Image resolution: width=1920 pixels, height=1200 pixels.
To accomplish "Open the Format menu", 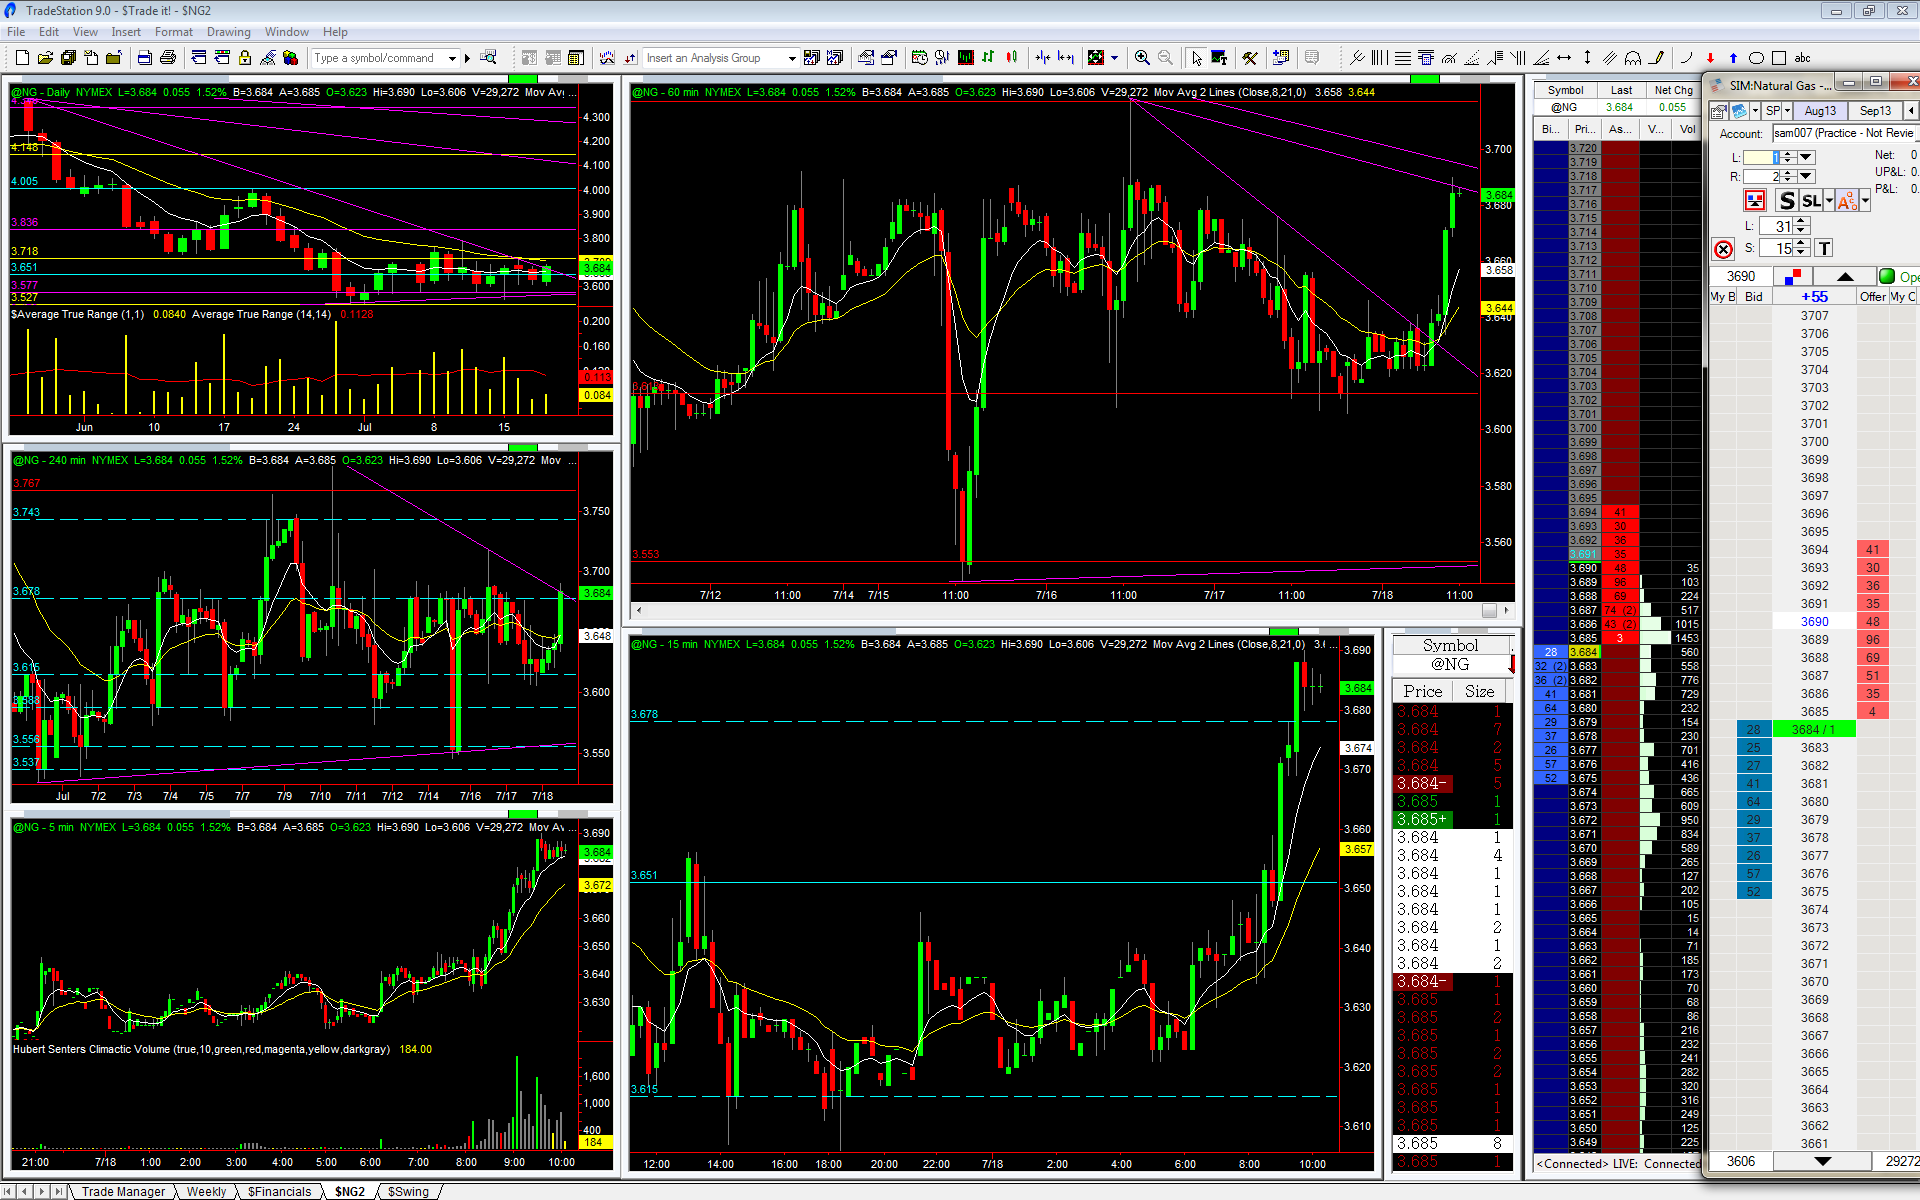I will tap(174, 32).
